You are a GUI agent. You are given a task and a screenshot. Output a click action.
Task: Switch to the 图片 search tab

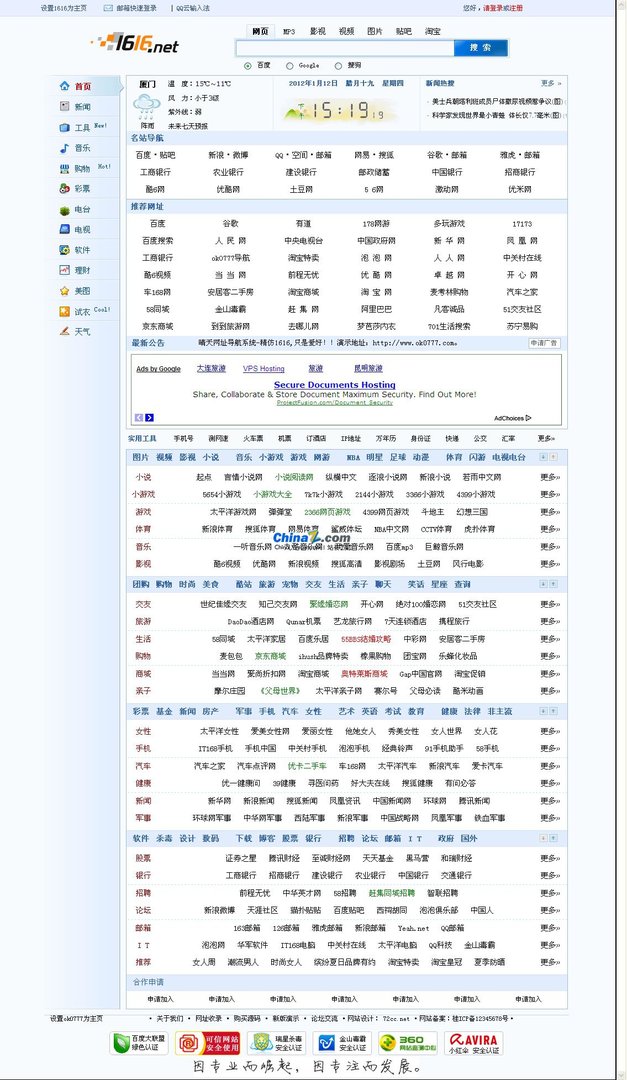pos(375,32)
